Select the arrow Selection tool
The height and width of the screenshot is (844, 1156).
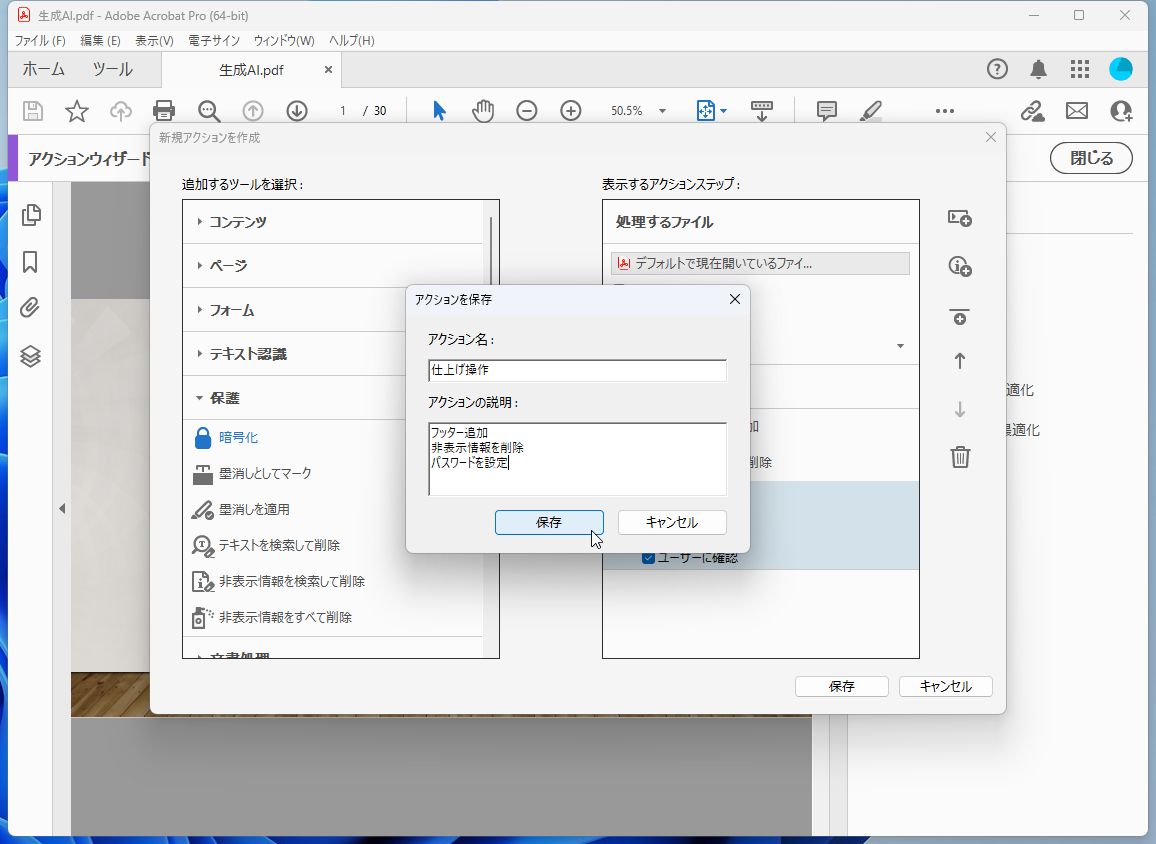(x=437, y=110)
